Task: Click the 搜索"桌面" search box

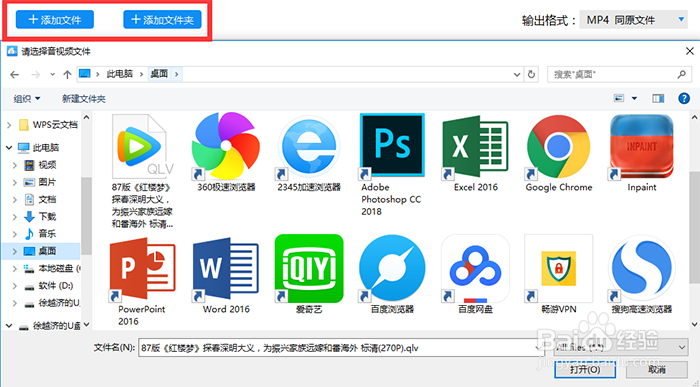Action: coord(620,75)
